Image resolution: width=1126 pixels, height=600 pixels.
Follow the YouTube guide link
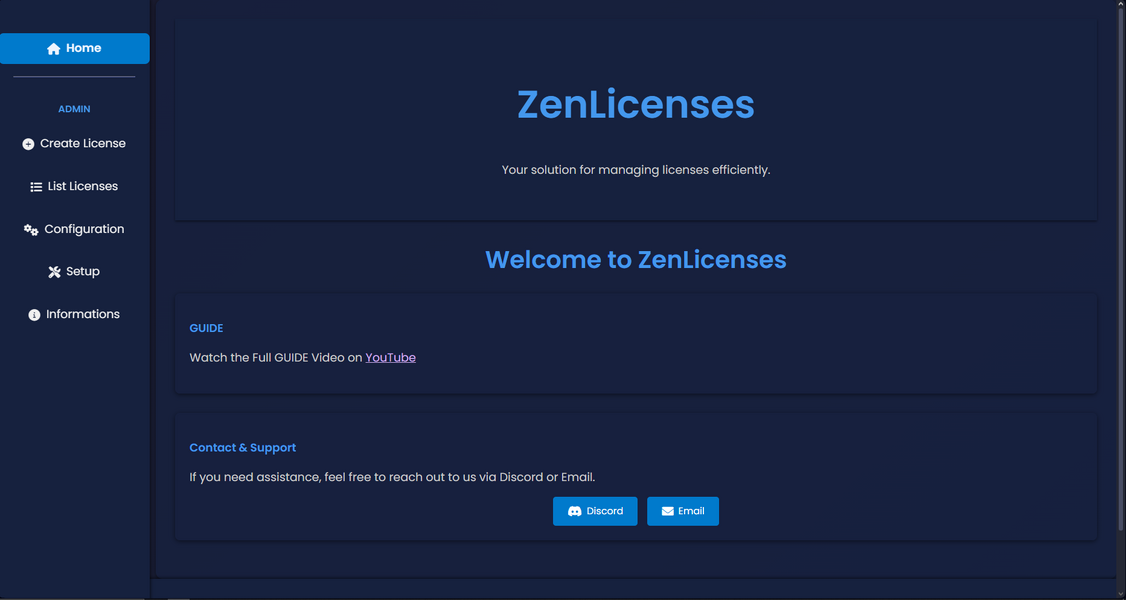point(391,357)
